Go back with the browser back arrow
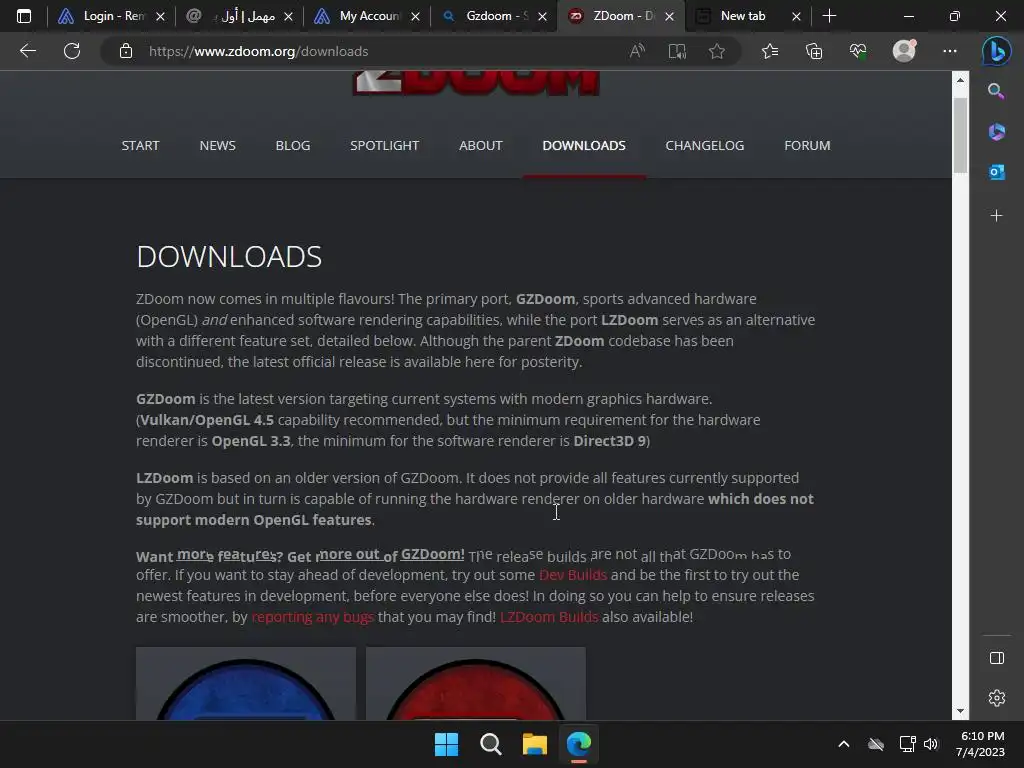The image size is (1024, 768). click(28, 51)
